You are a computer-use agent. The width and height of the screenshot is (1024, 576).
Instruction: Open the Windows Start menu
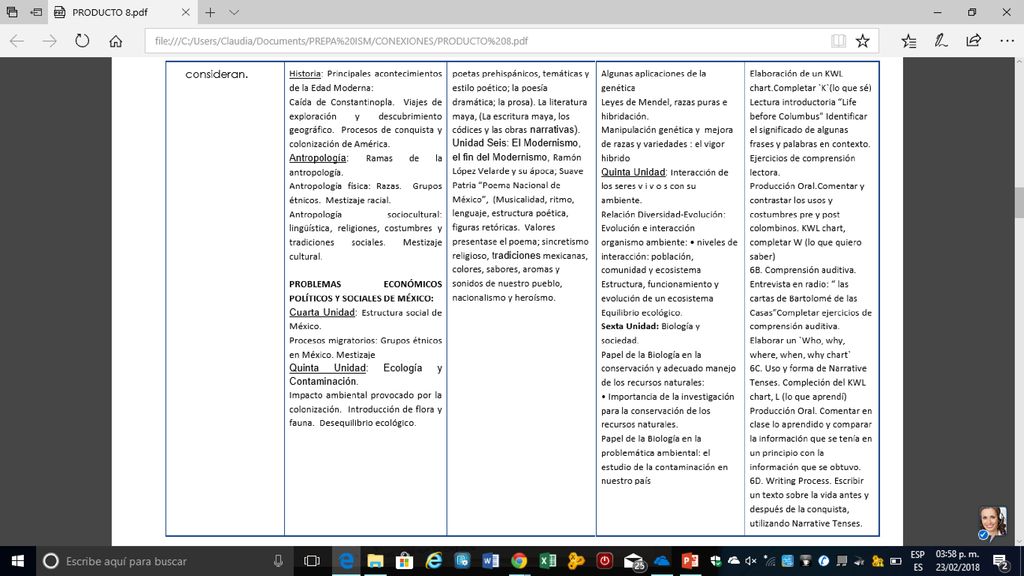18,561
